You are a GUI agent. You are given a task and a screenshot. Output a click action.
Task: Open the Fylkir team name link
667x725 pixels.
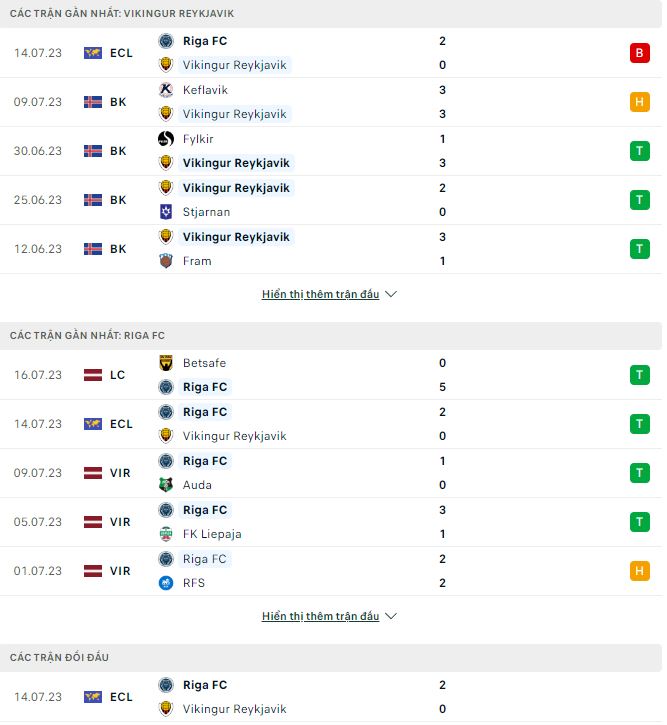pyautogui.click(x=198, y=139)
